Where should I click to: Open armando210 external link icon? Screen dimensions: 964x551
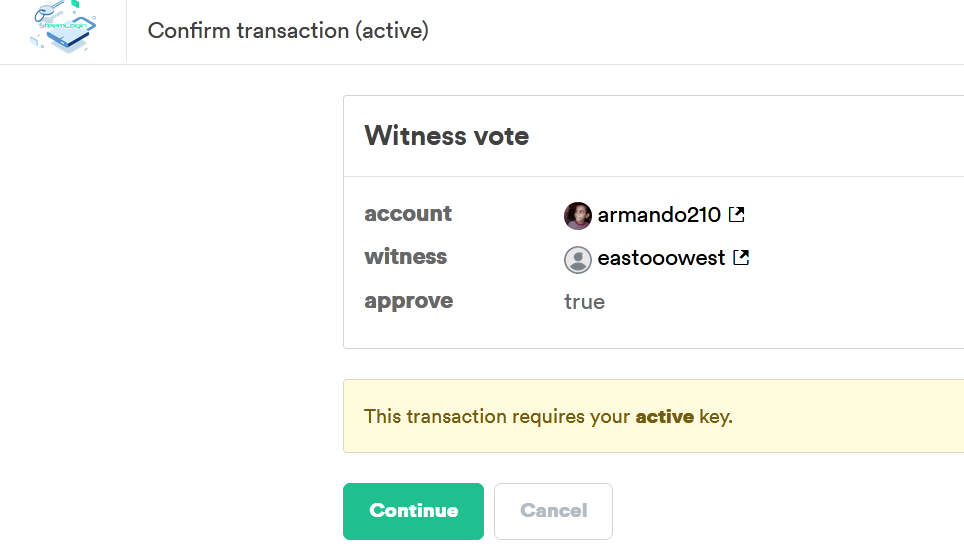pyautogui.click(x=737, y=214)
